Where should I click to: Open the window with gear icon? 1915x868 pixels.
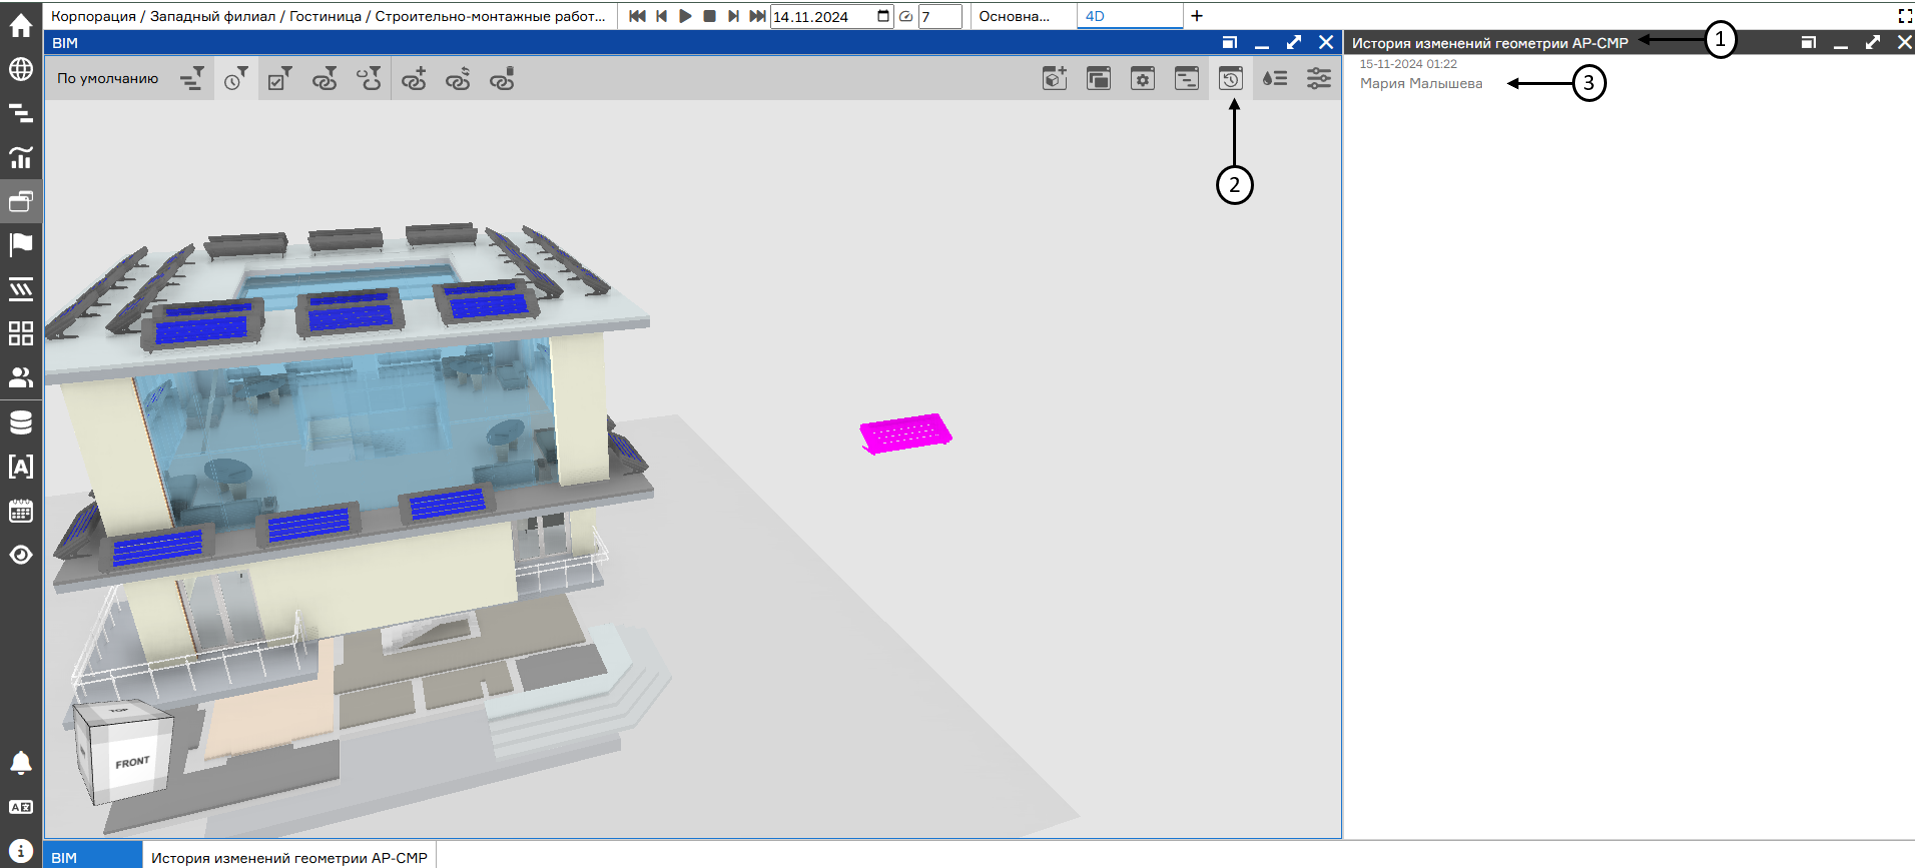[x=1143, y=79]
